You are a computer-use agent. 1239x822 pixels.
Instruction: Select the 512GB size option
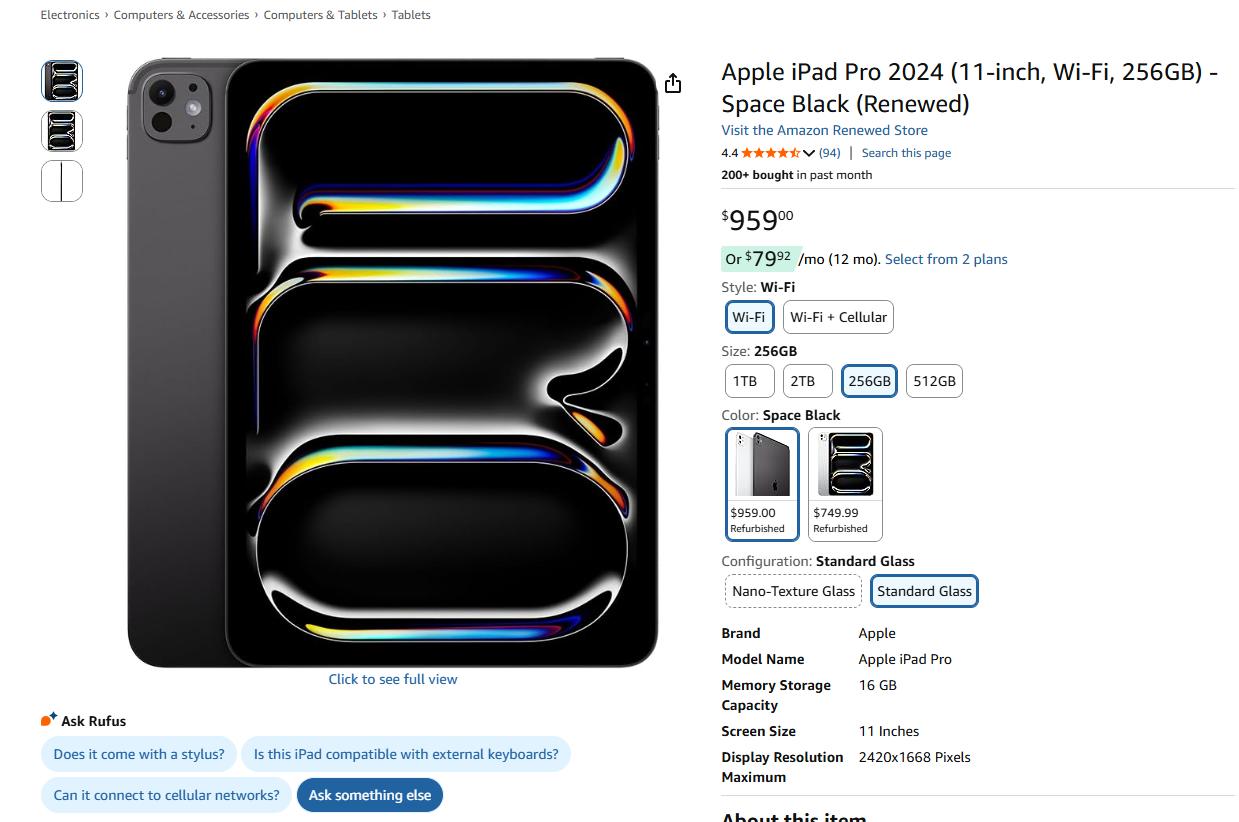point(934,381)
